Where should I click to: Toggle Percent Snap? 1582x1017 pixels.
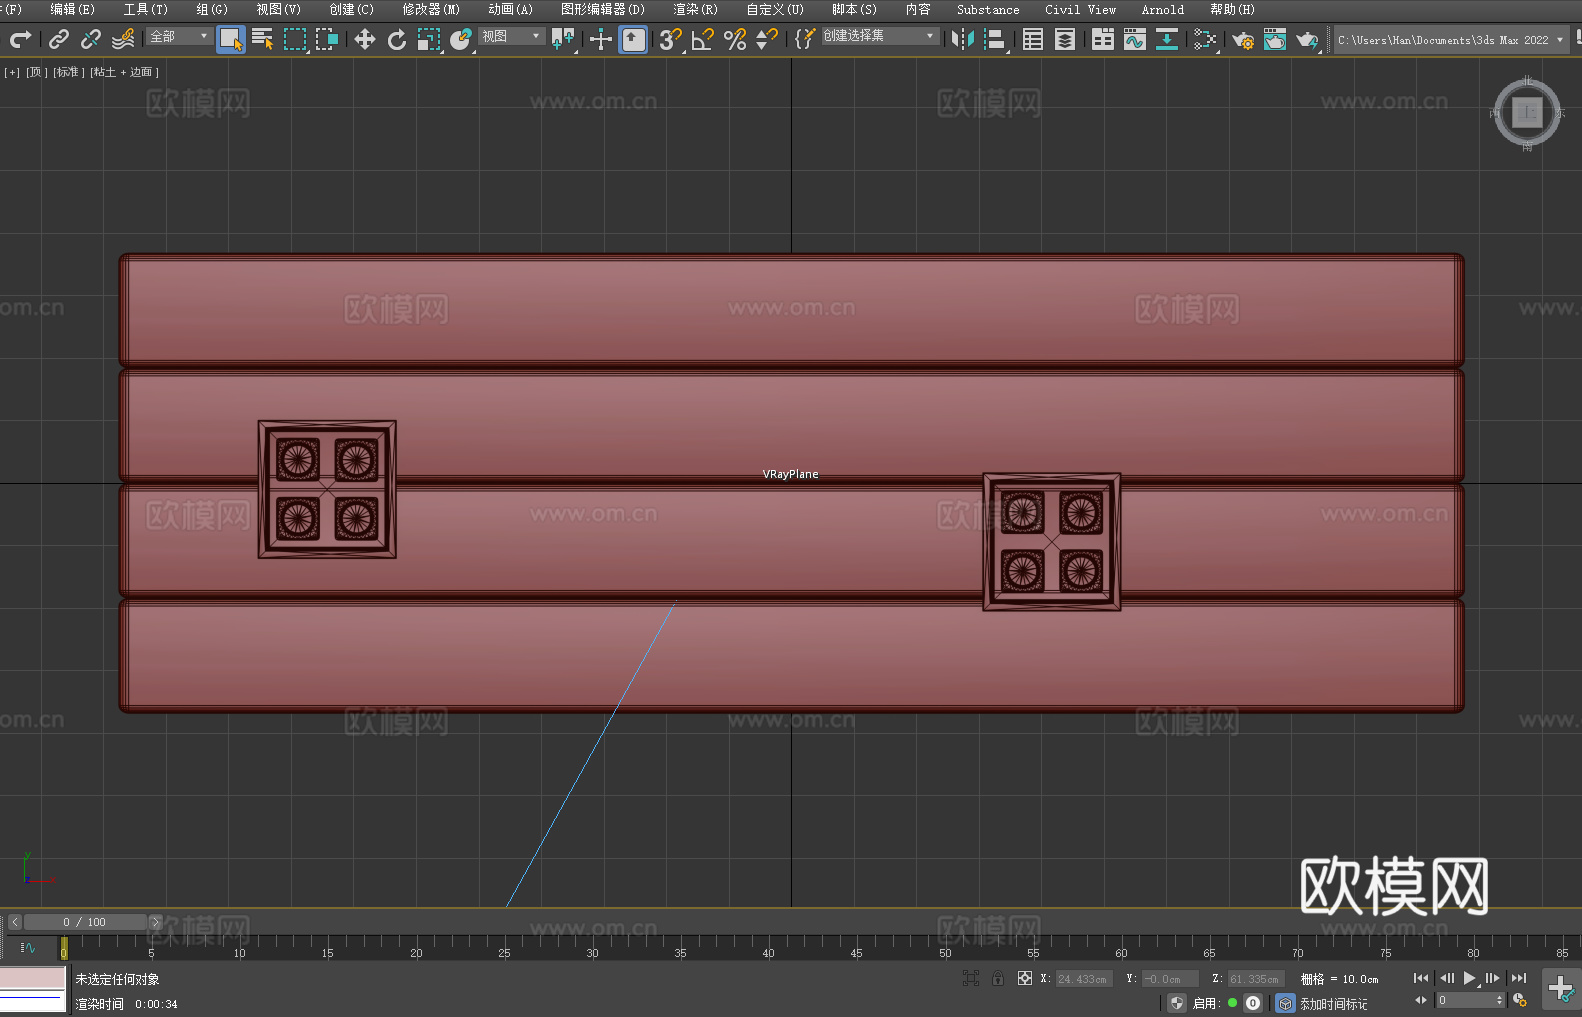[735, 39]
